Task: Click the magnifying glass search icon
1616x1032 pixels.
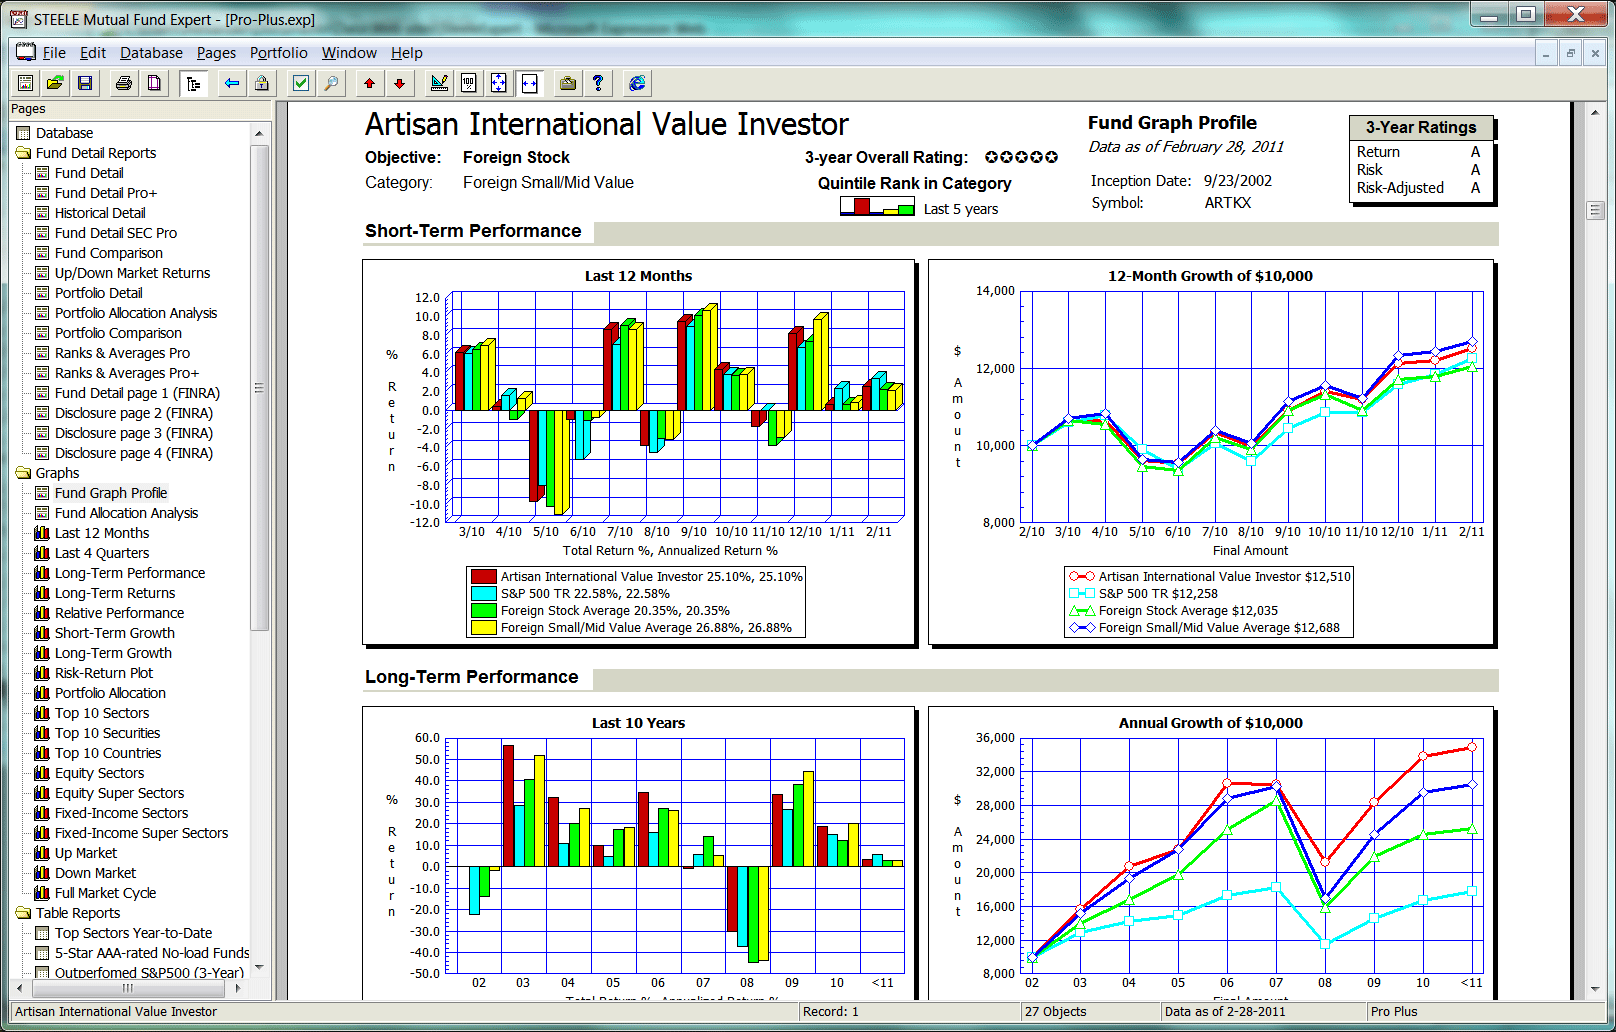Action: [331, 83]
